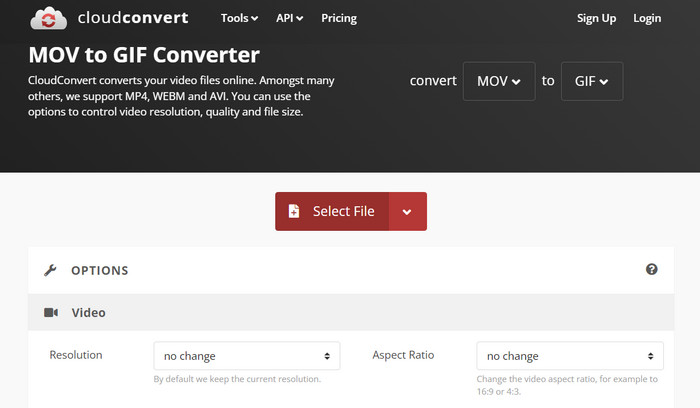Viewport: 700px width, 408px height.
Task: Click the wrench icon beside OPTIONS
Action: [50, 270]
